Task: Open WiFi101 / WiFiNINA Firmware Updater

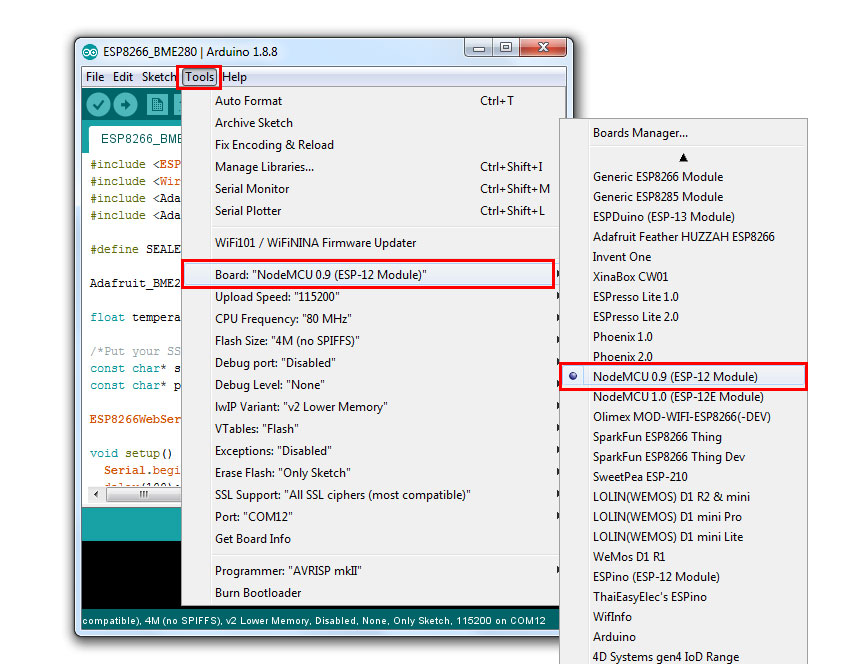Action: point(370,242)
